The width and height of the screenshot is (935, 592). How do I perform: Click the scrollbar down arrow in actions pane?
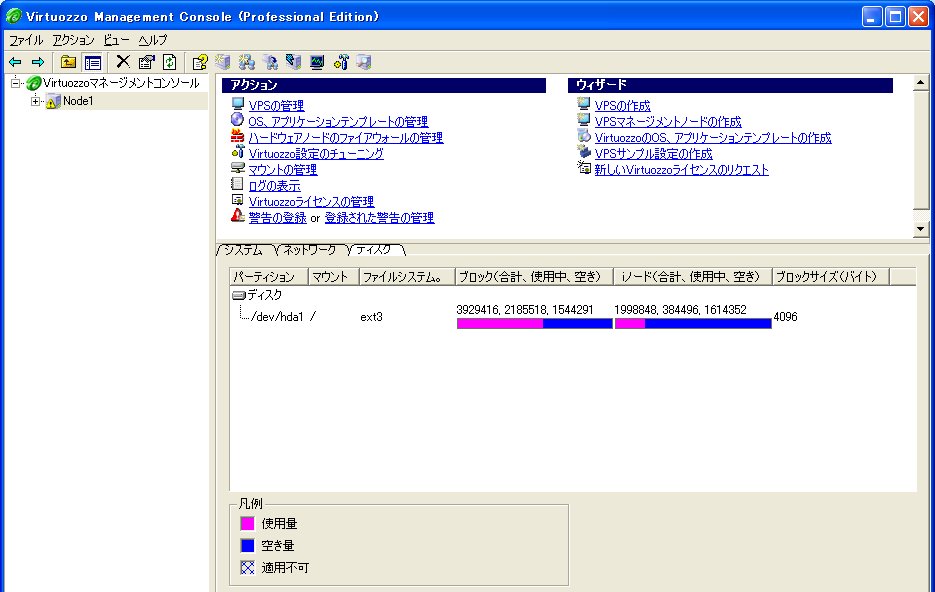(x=921, y=228)
